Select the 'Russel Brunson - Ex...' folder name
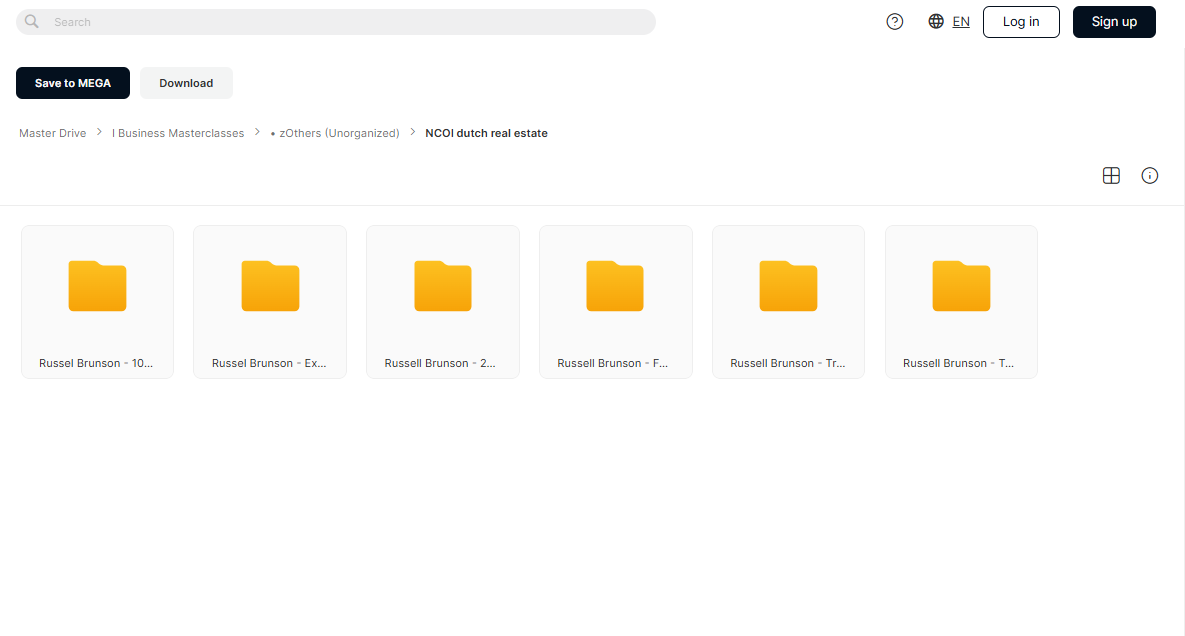 coord(269,363)
